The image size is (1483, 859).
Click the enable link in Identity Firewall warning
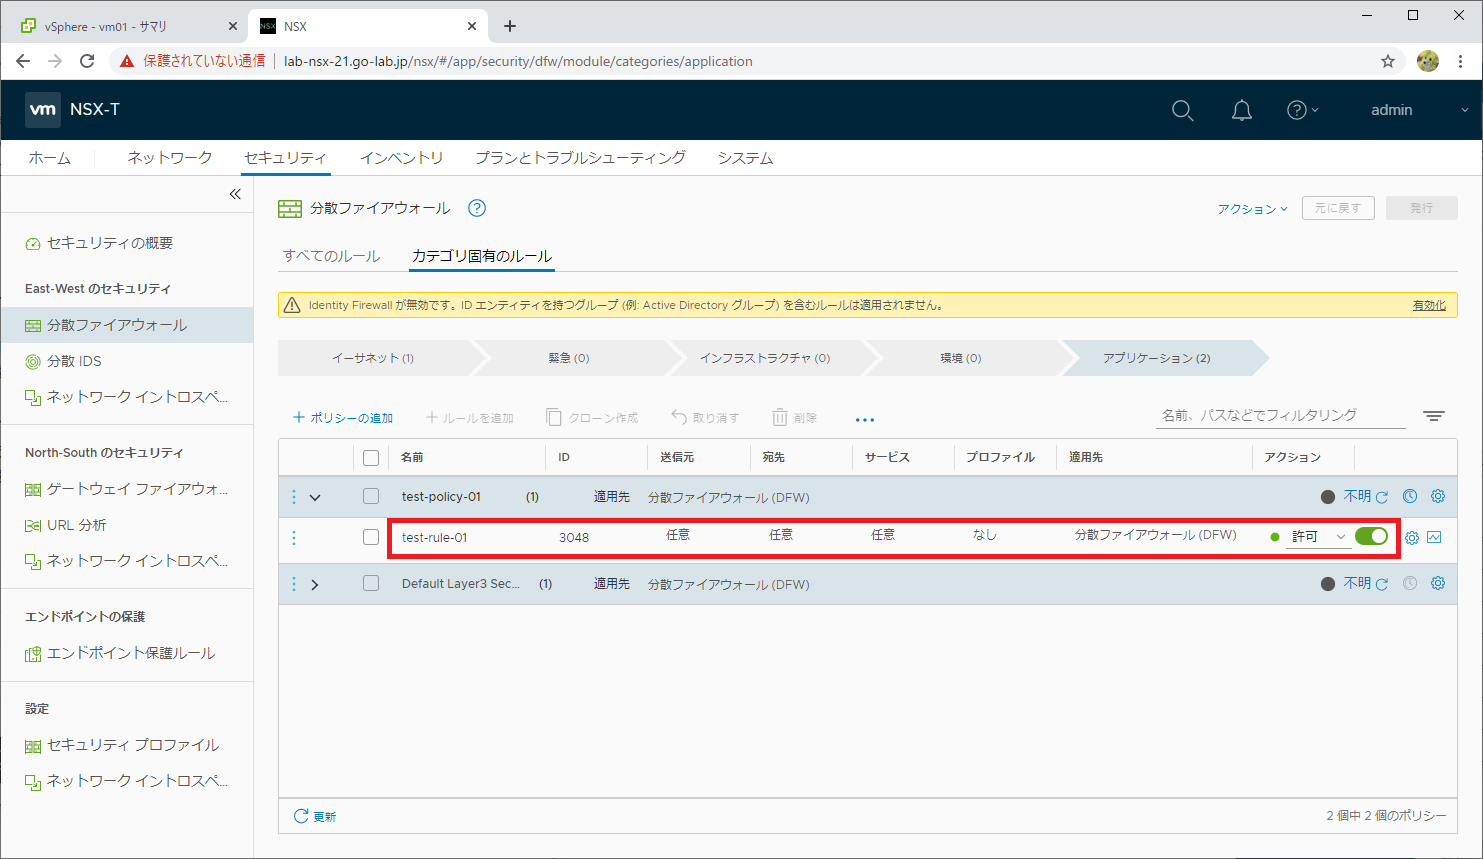1429,305
